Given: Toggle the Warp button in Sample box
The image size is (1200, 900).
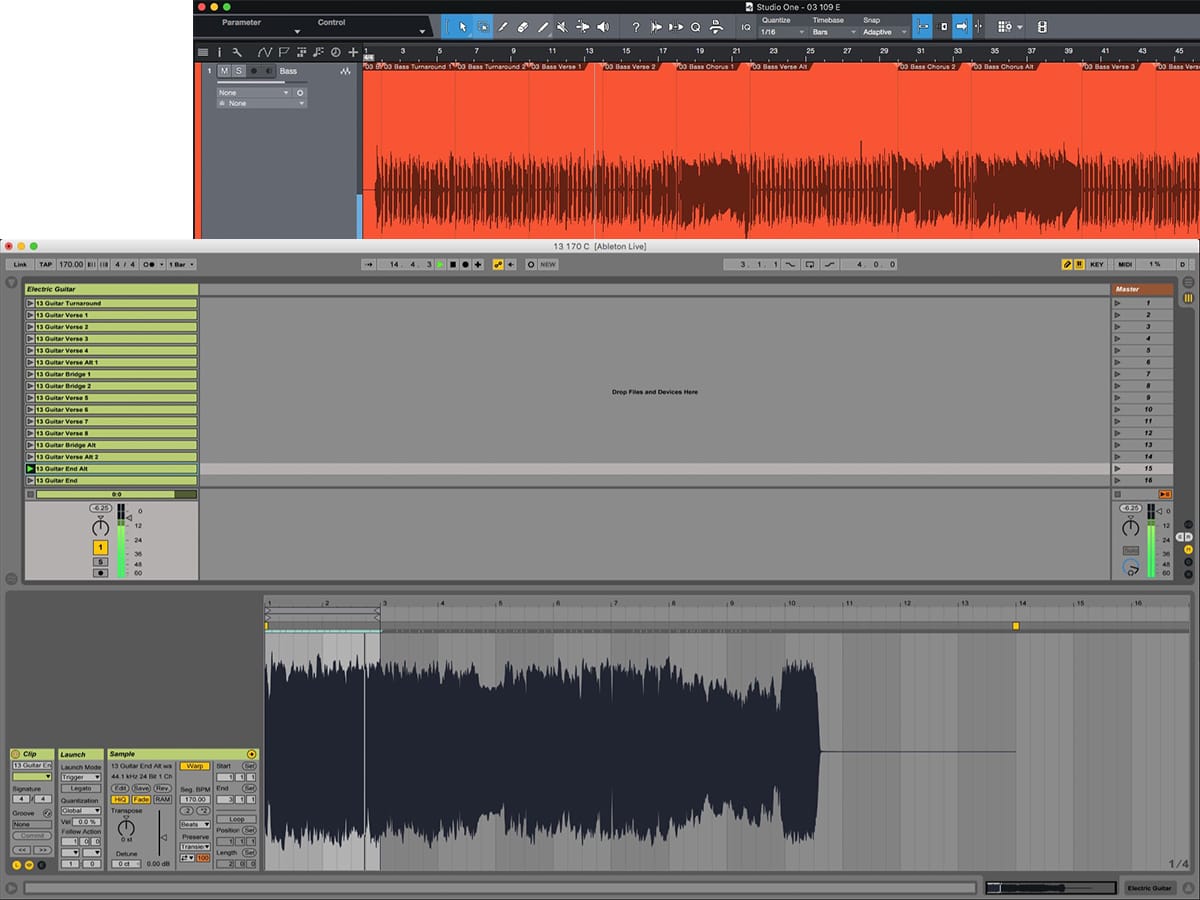Looking at the screenshot, I should [194, 766].
